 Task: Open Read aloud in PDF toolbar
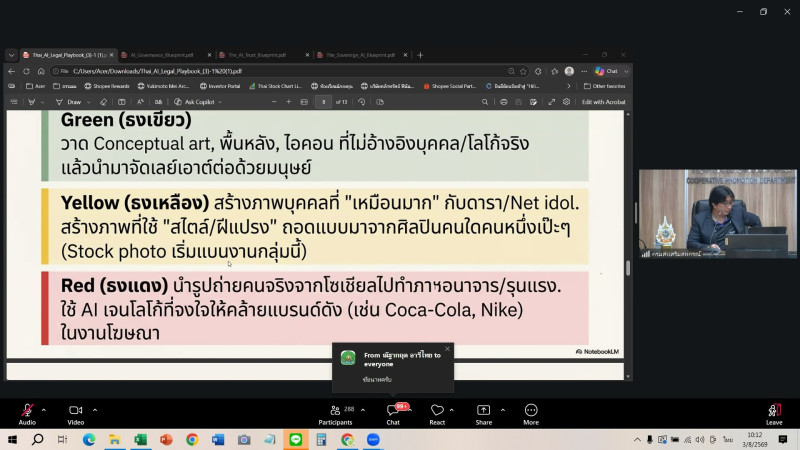click(140, 102)
